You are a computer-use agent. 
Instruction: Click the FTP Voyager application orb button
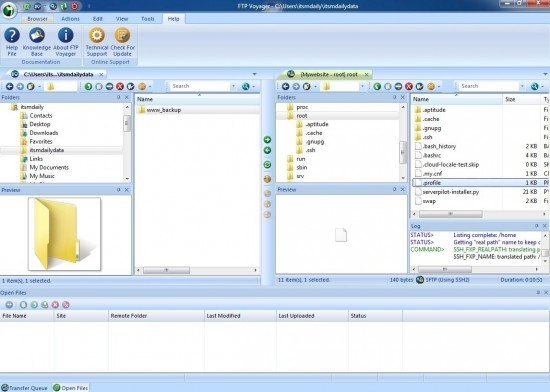point(9,10)
